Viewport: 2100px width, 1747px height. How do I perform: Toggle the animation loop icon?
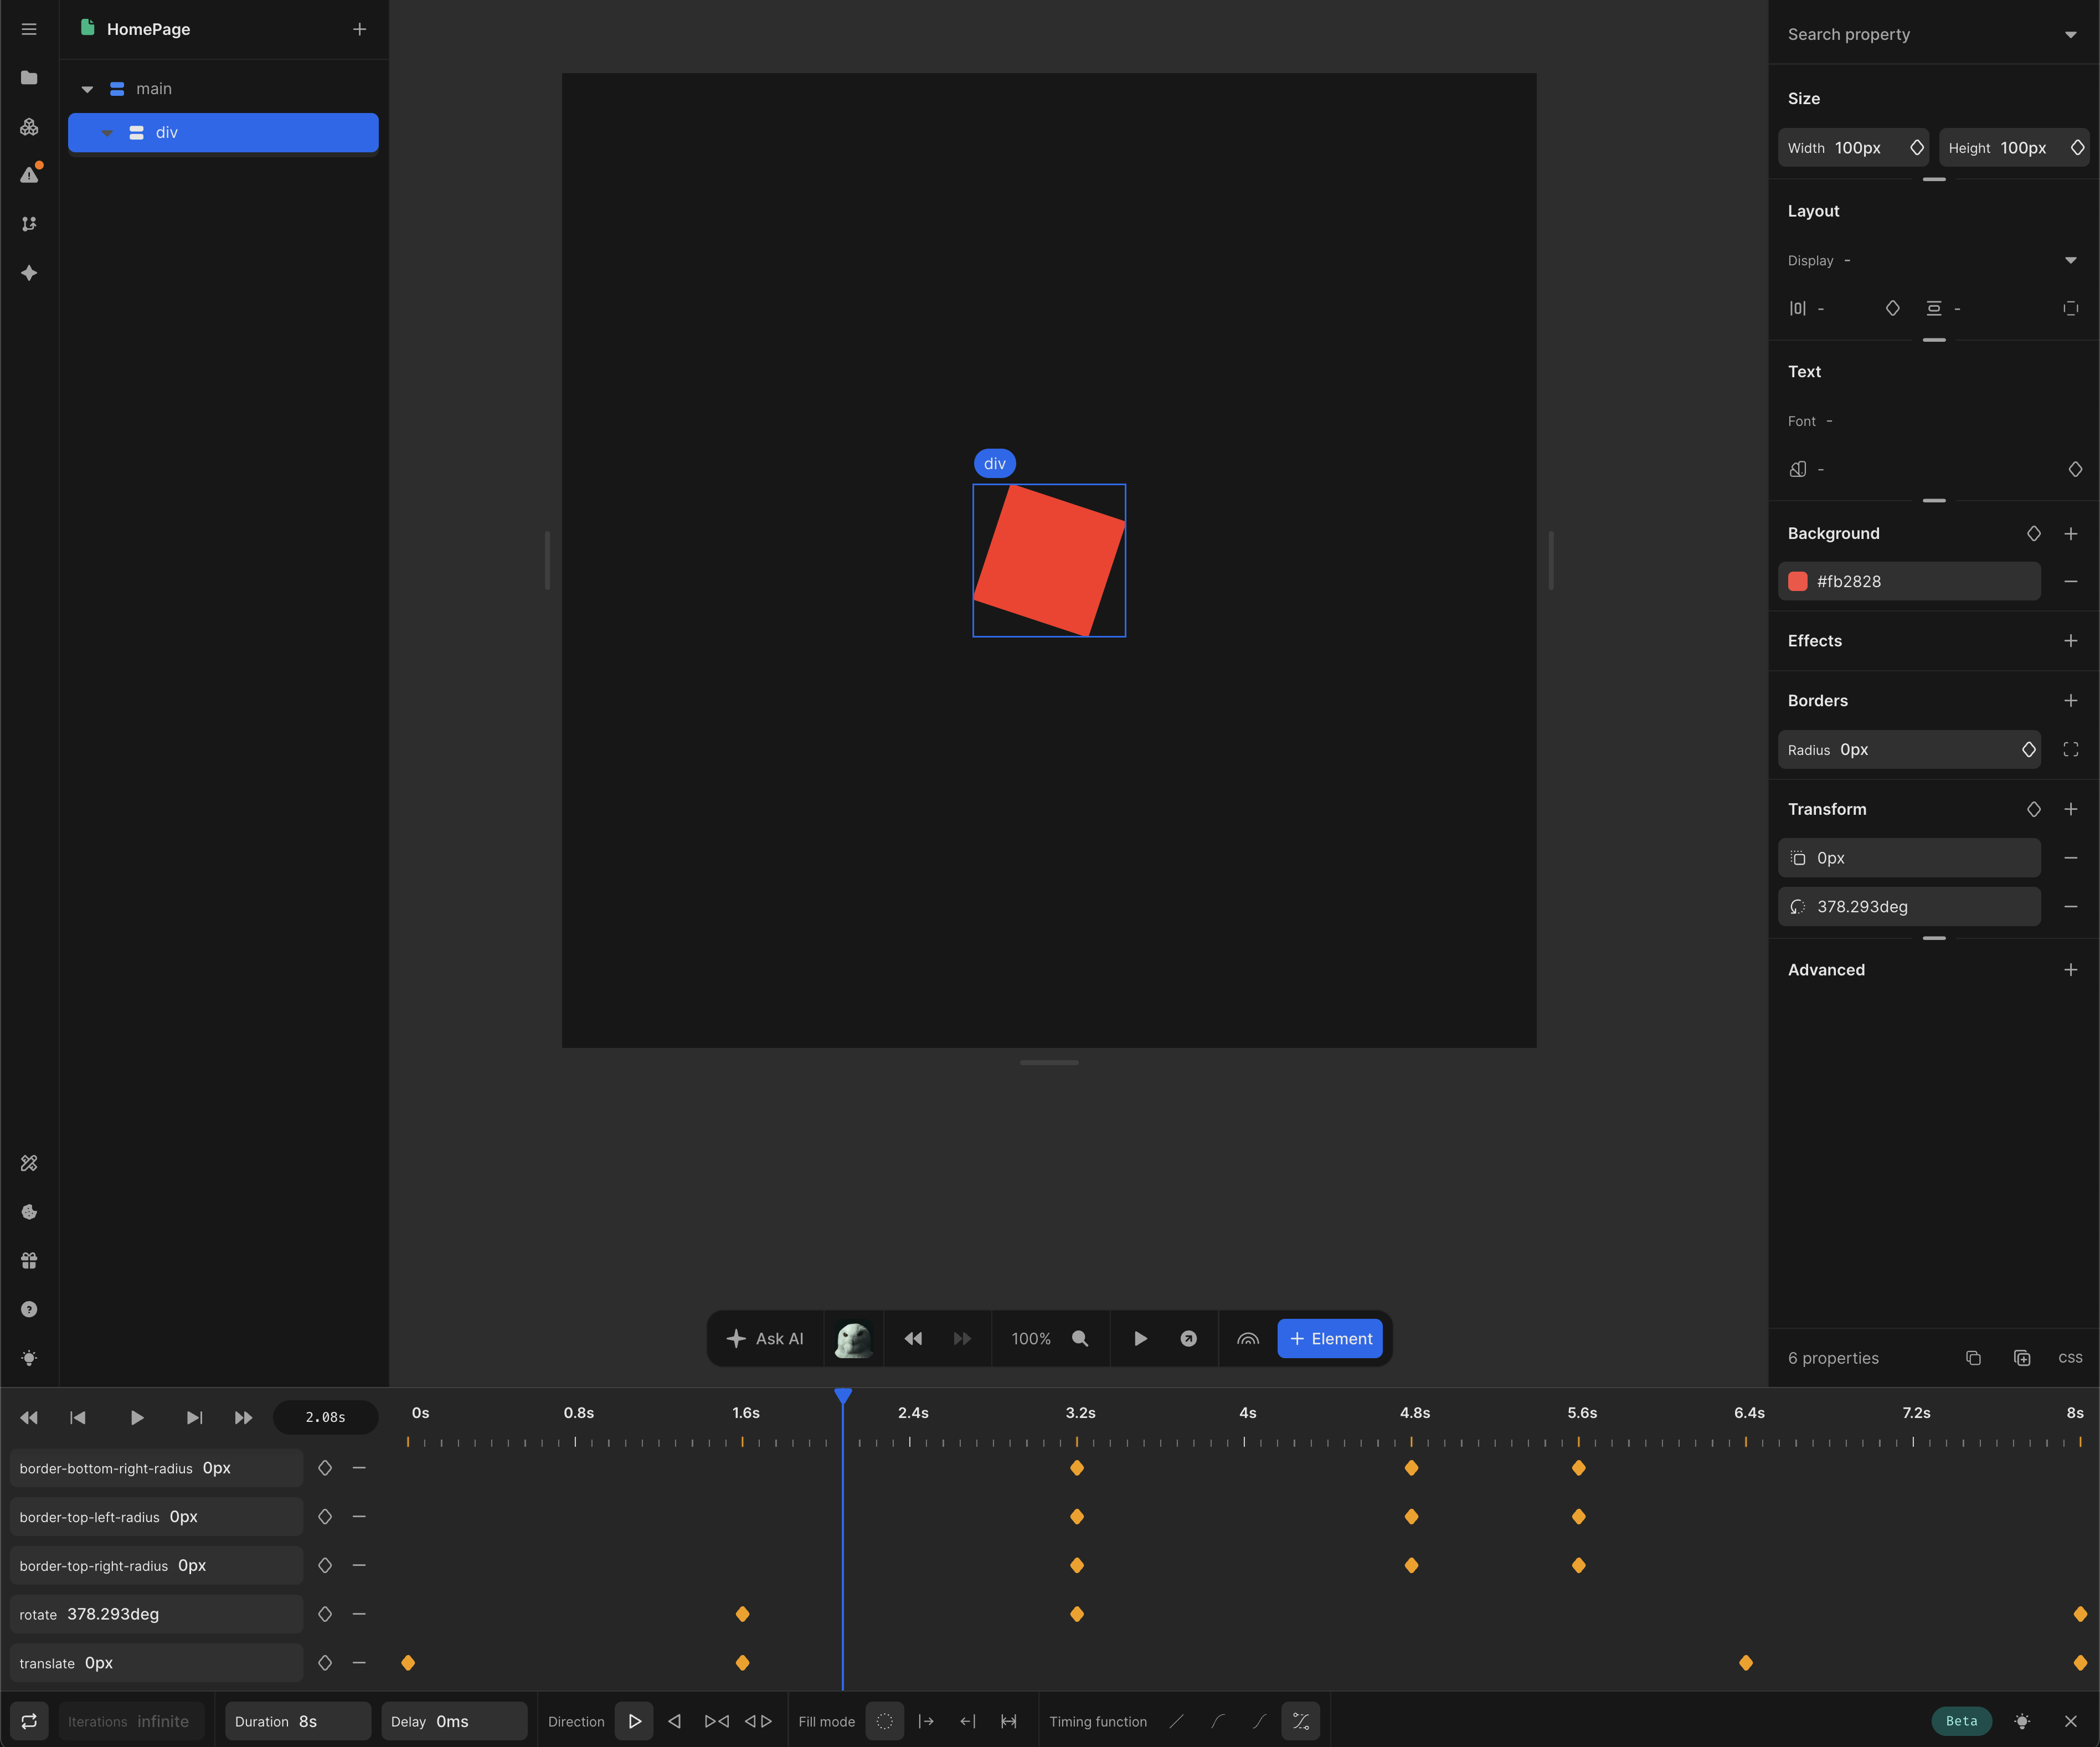(x=29, y=1721)
